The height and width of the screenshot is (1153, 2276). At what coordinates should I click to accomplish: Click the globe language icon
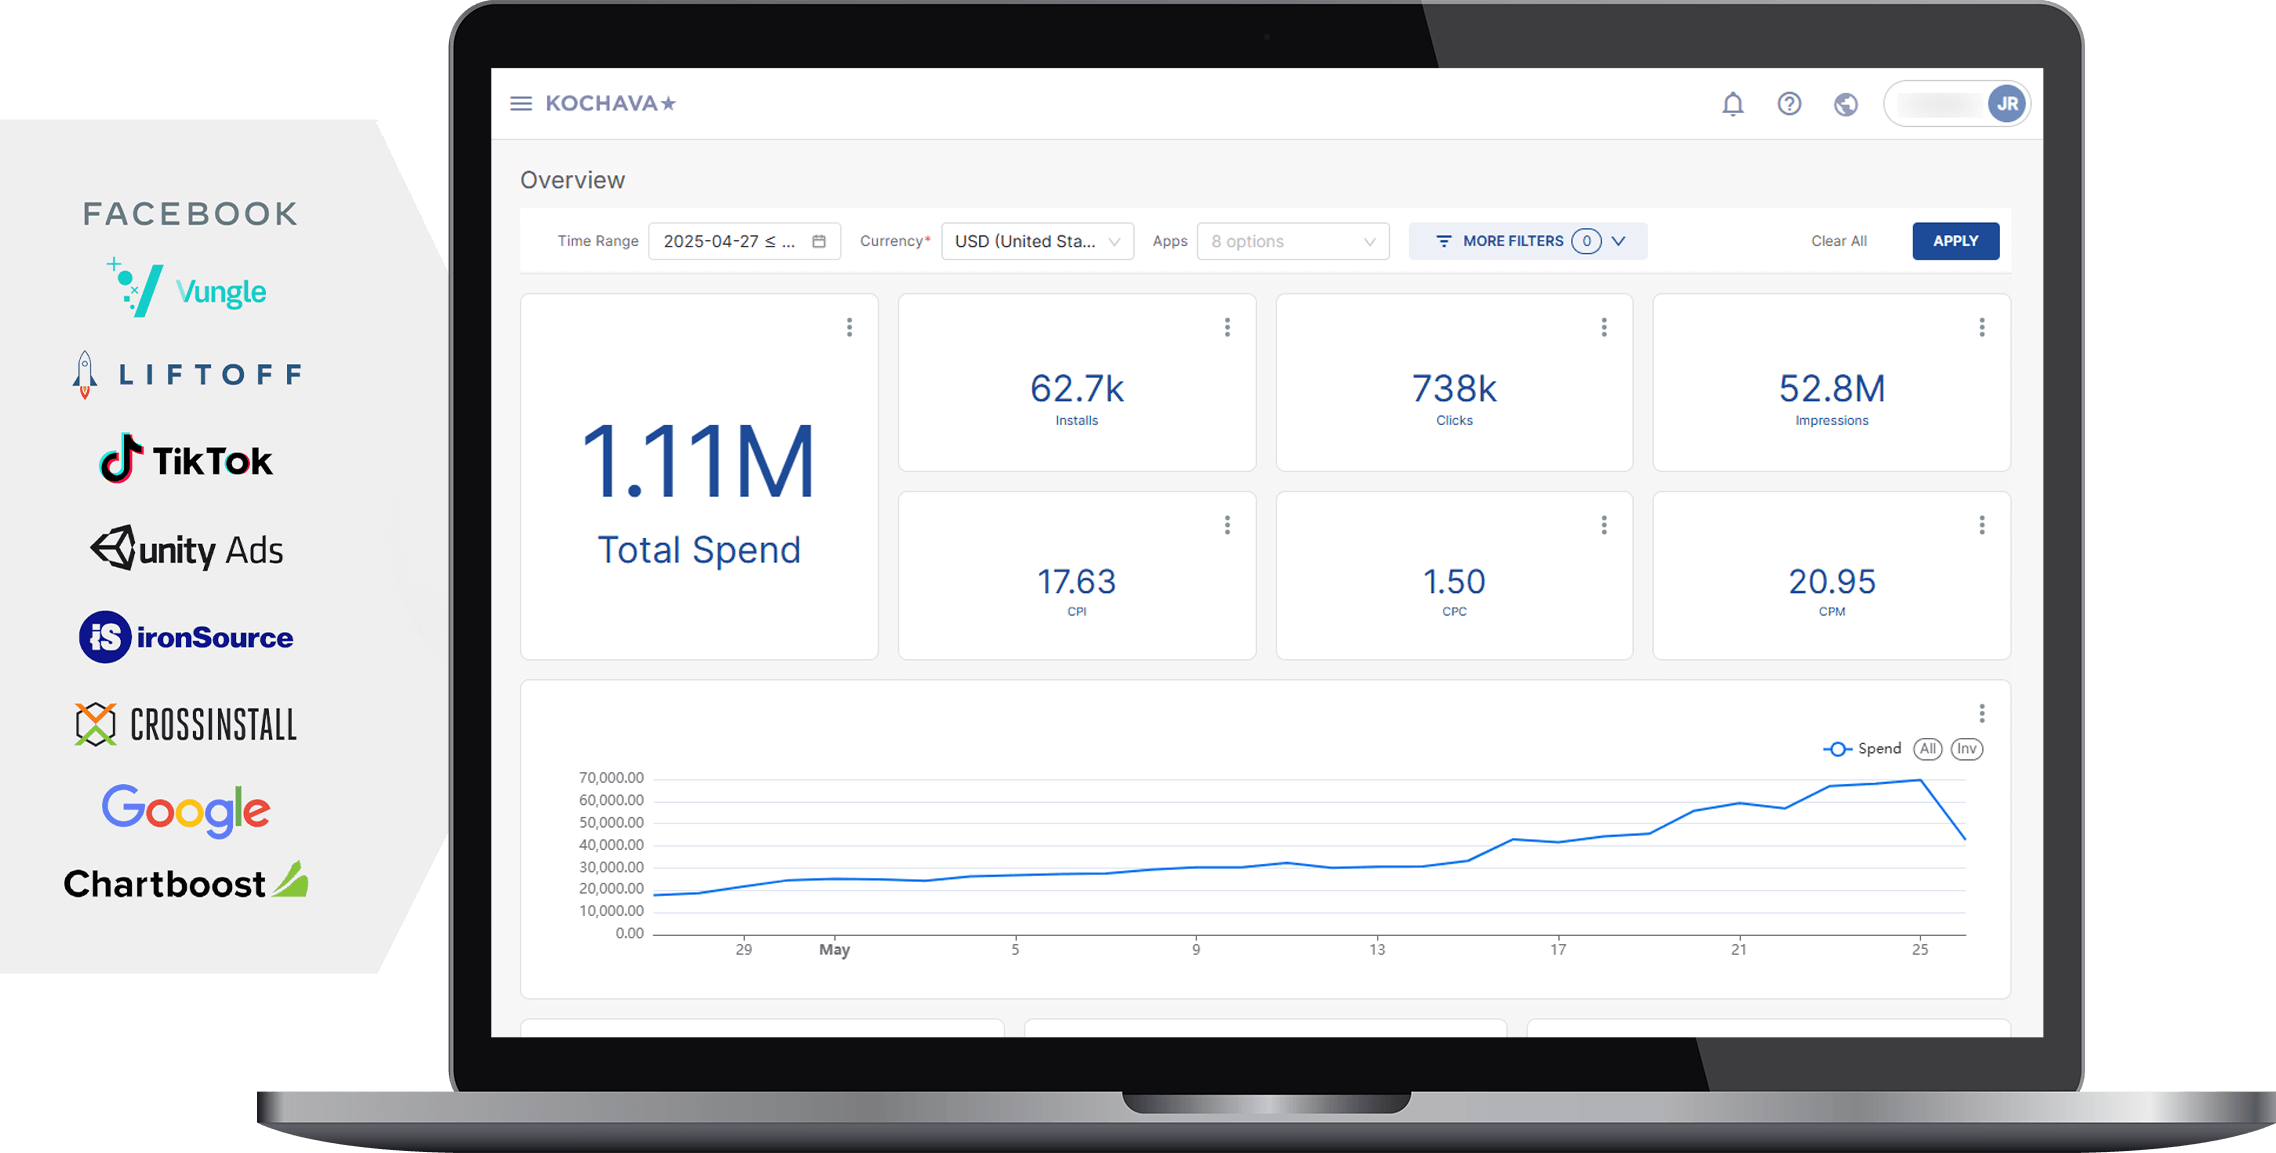(1846, 104)
